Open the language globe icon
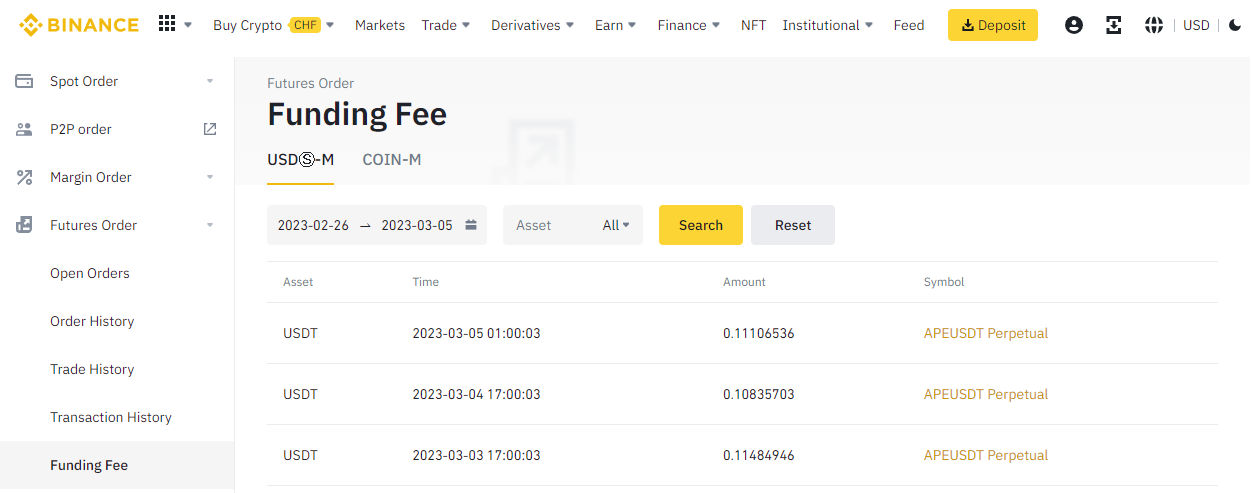 coord(1154,25)
